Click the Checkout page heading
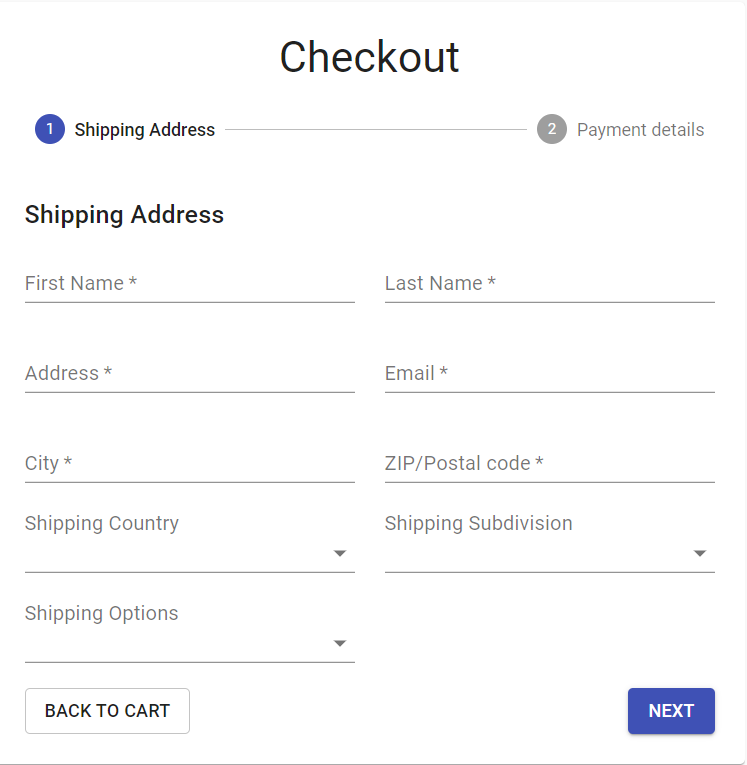The image size is (747, 765). point(370,57)
